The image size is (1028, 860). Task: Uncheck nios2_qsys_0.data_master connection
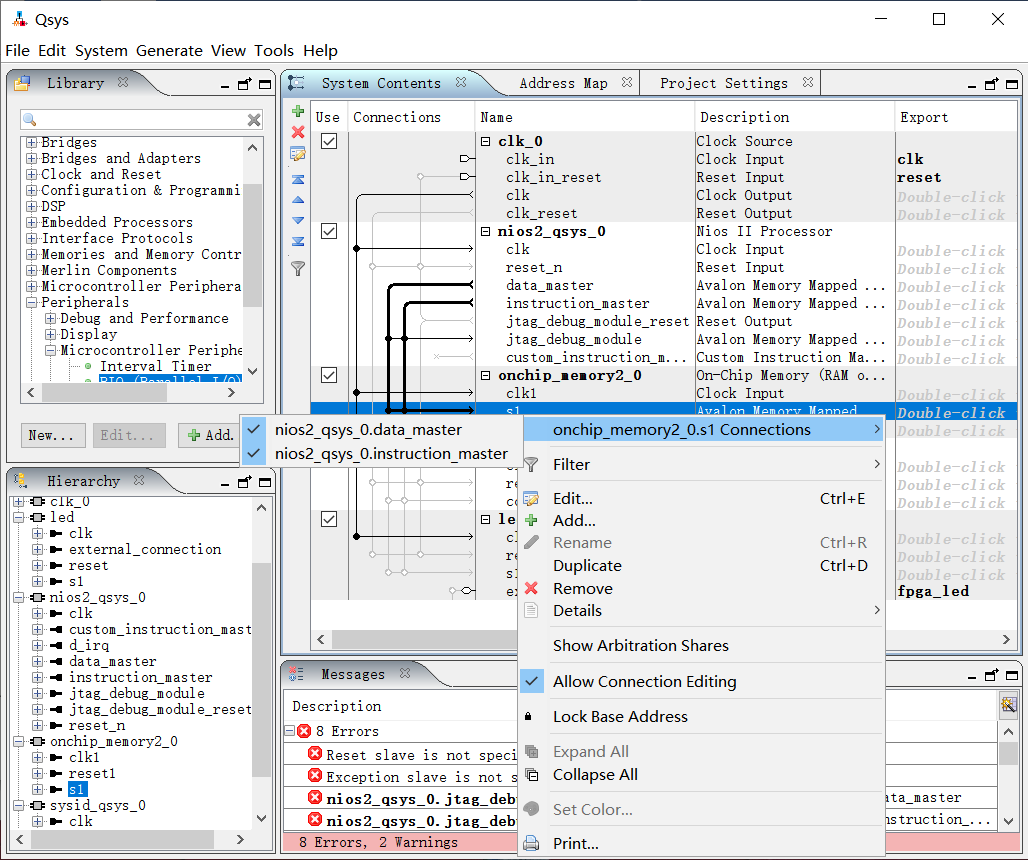[x=368, y=430]
